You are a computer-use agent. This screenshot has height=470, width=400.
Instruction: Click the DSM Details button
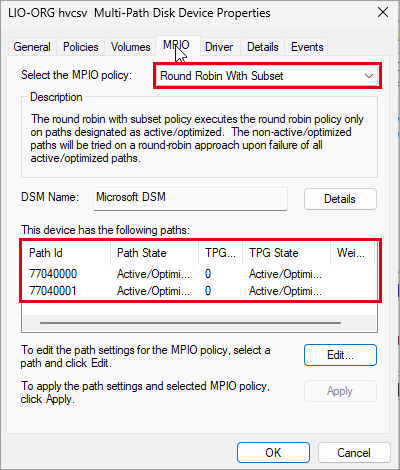[x=340, y=199]
